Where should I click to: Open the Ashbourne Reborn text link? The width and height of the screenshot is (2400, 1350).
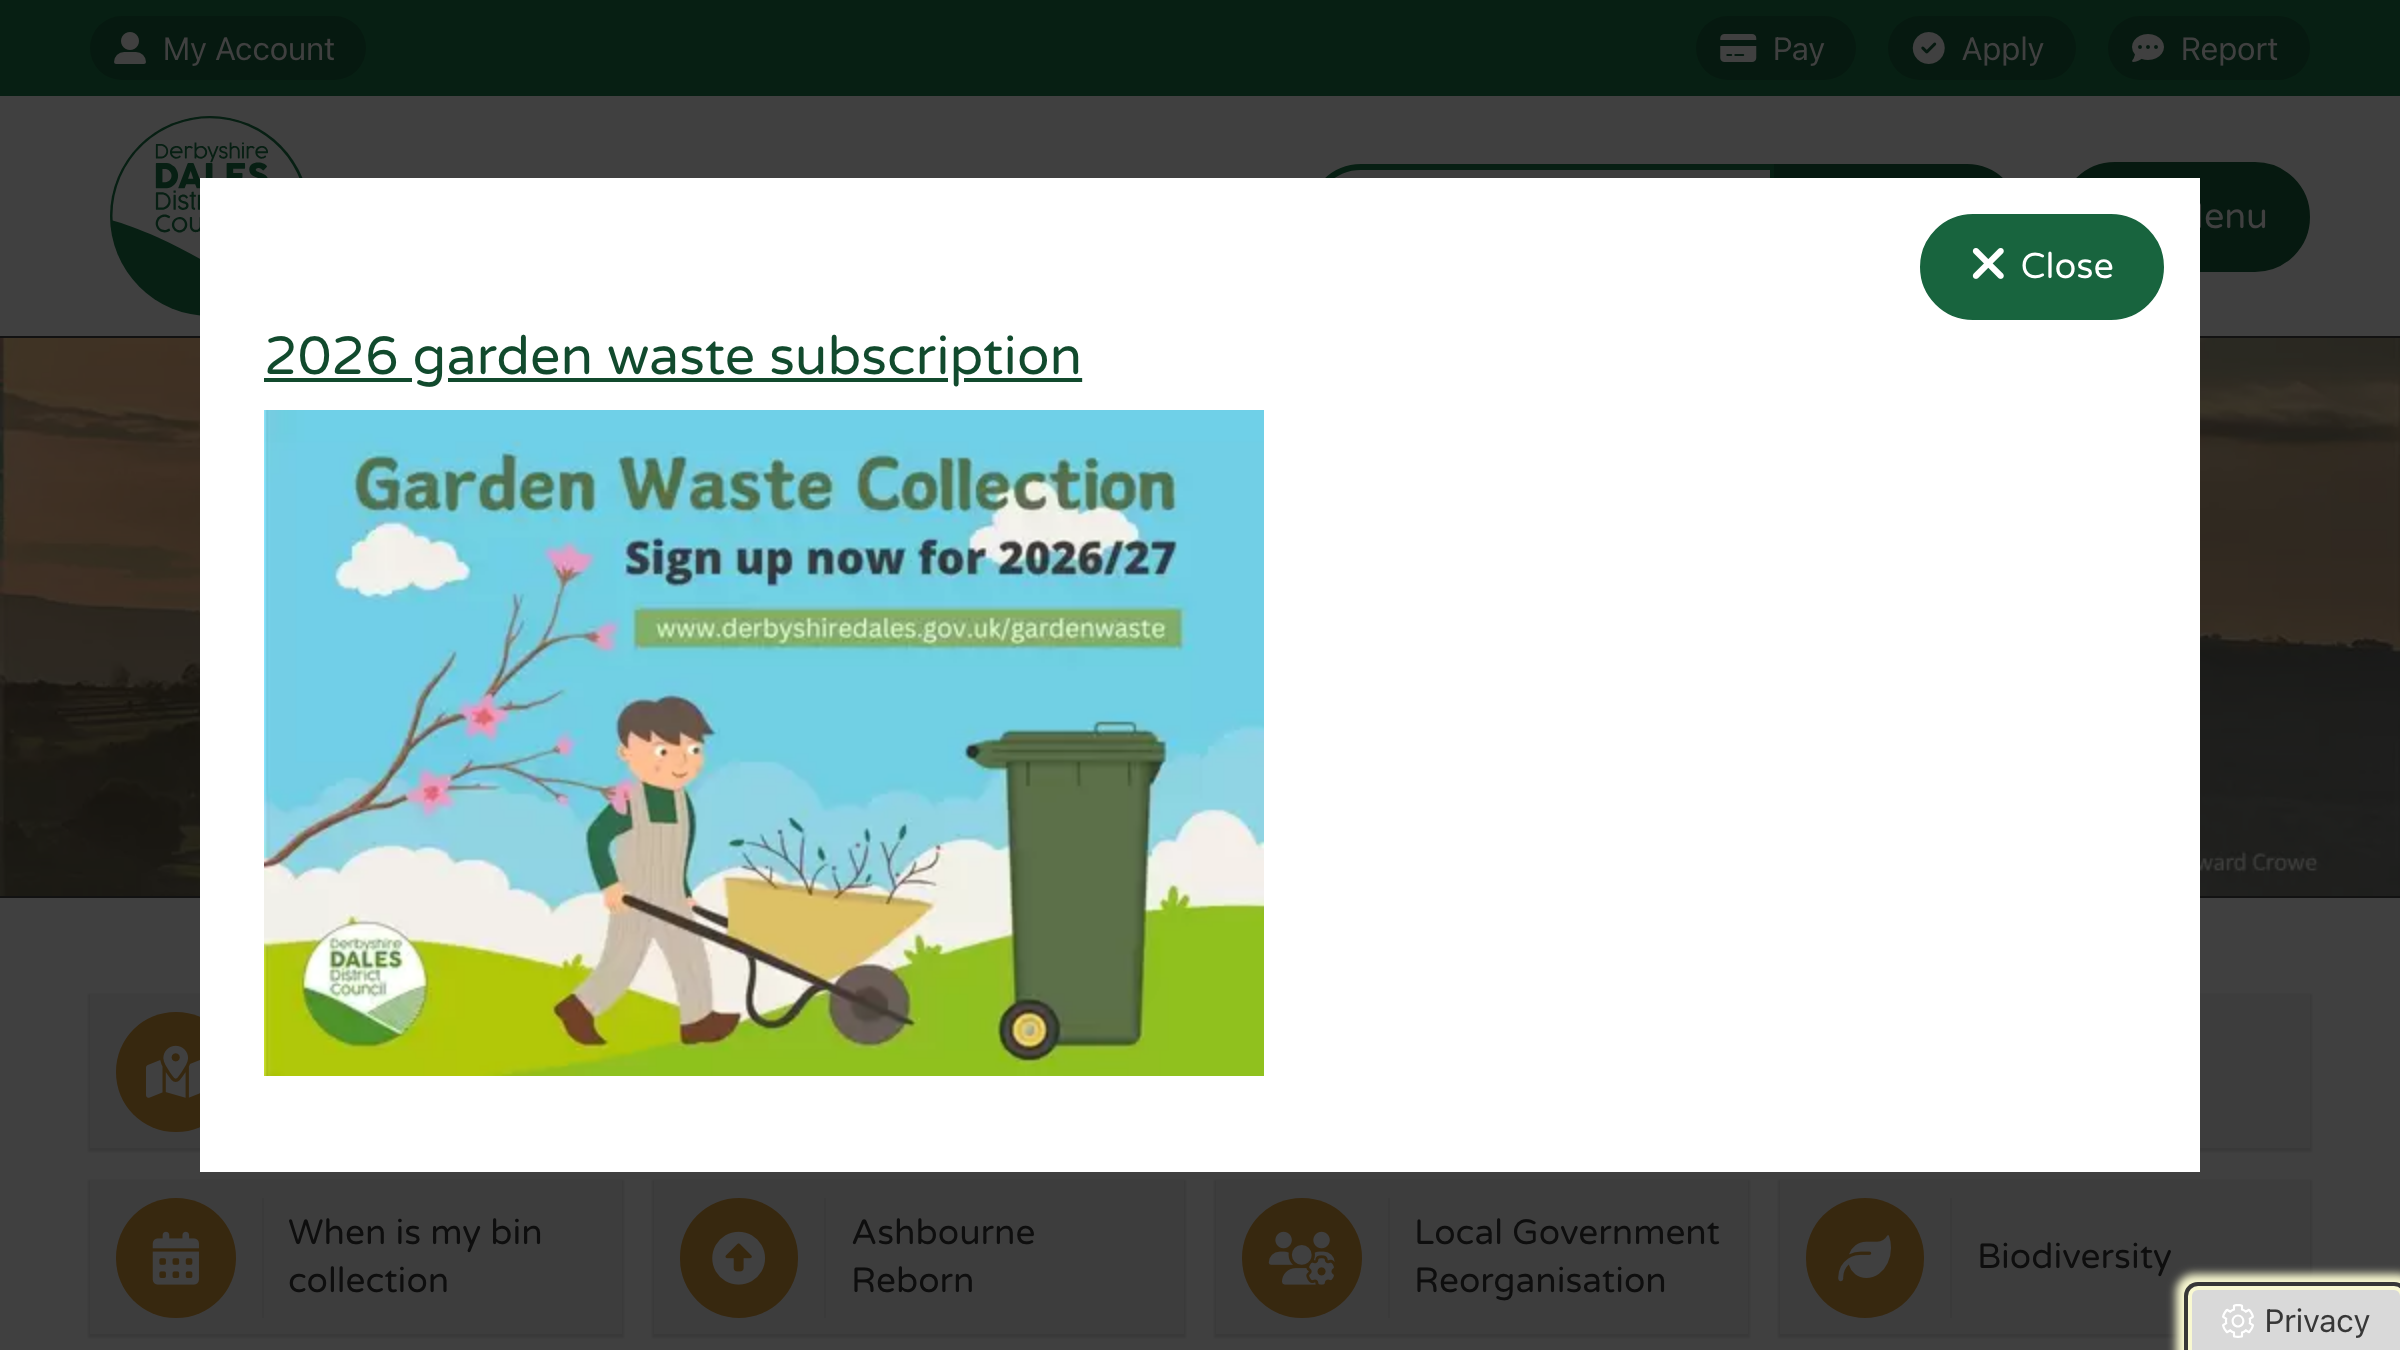pyautogui.click(x=943, y=1256)
